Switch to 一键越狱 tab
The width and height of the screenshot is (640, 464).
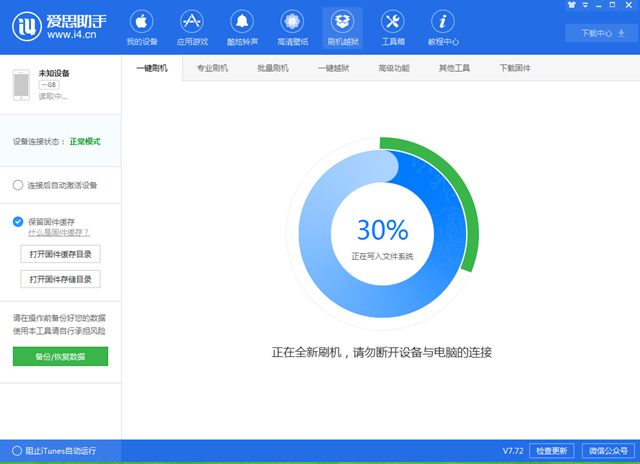(x=333, y=68)
